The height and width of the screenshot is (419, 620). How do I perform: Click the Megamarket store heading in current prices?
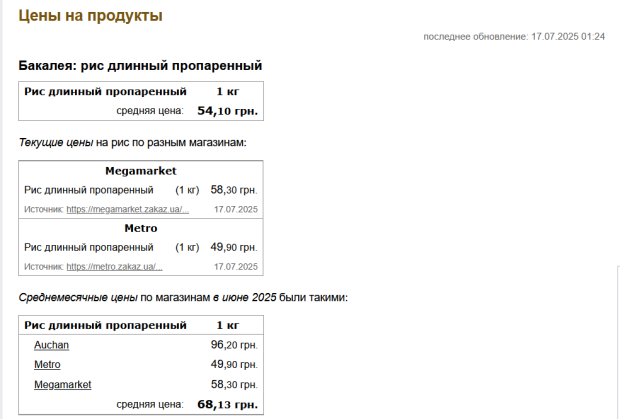[141, 171]
